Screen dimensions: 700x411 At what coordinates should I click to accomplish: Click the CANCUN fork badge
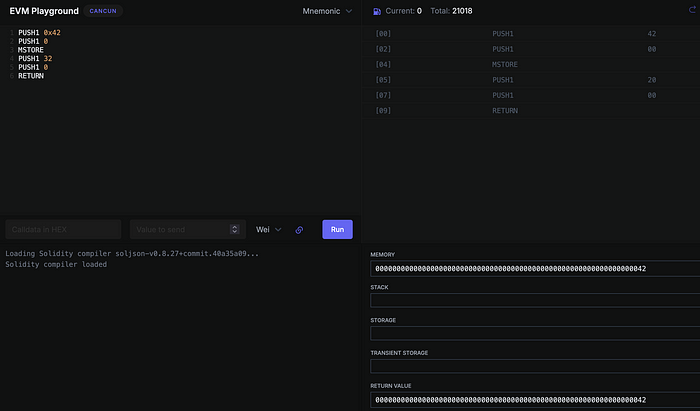(x=103, y=11)
